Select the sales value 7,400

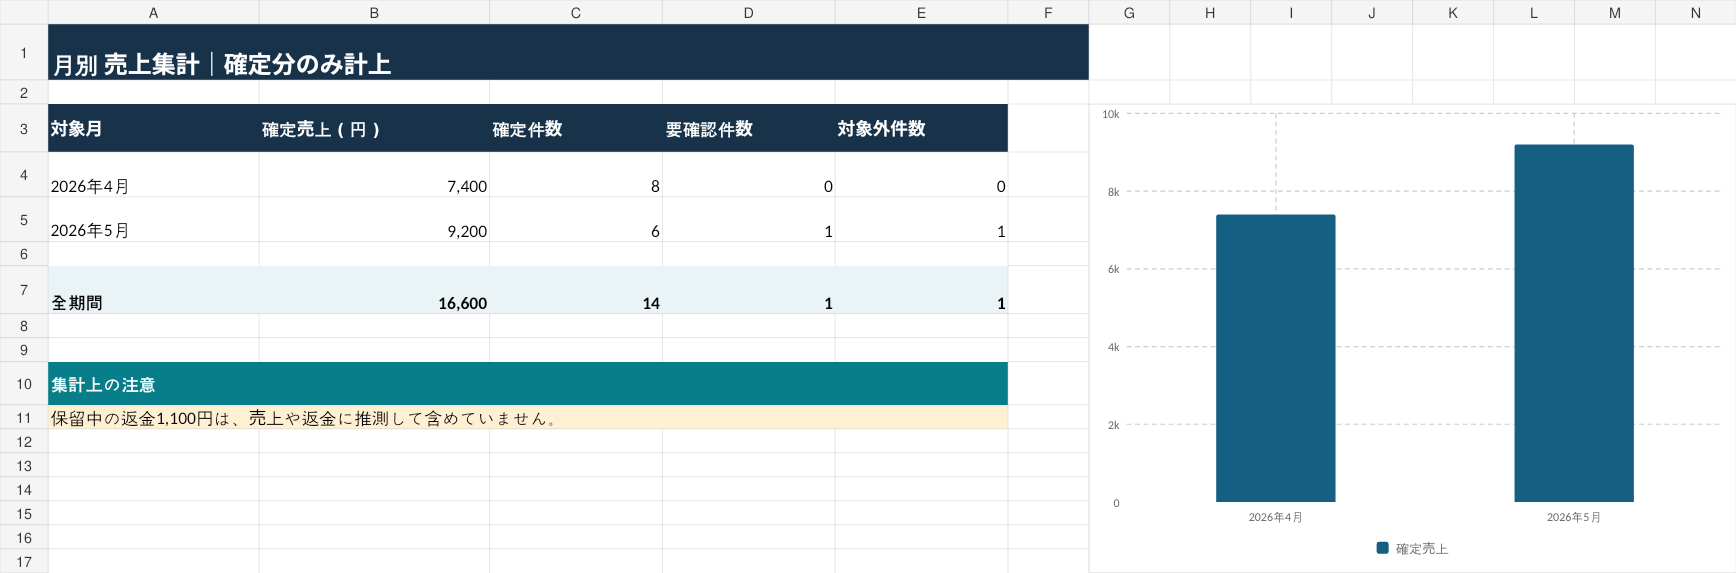coord(374,175)
